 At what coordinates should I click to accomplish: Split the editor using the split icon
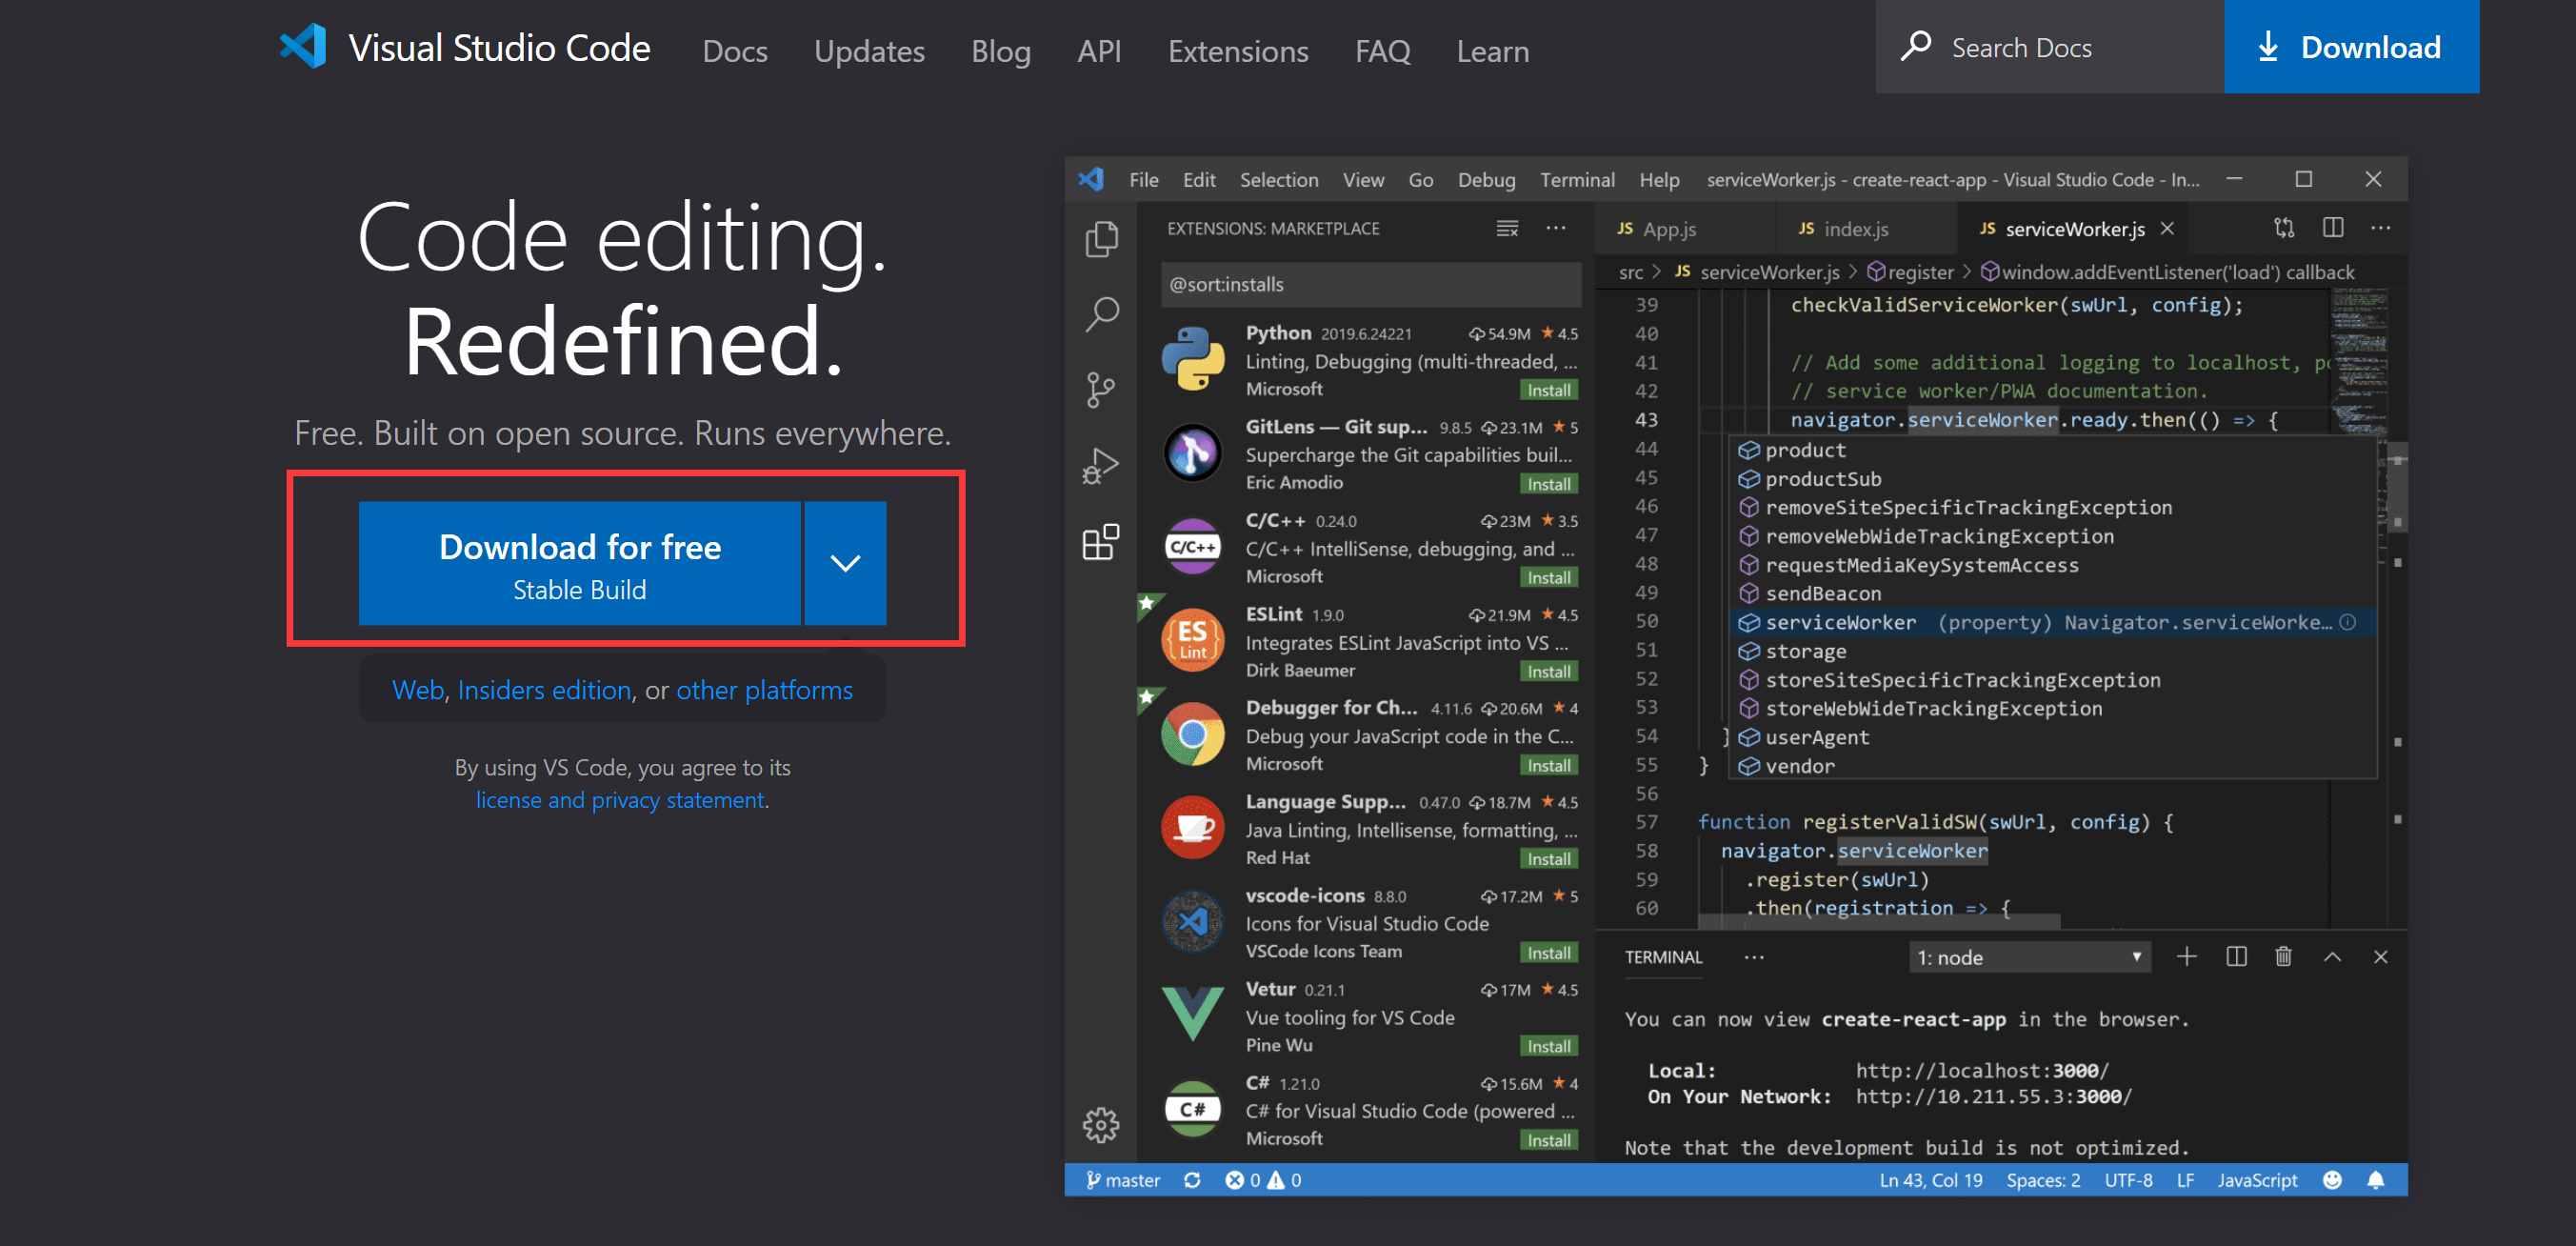[2333, 228]
